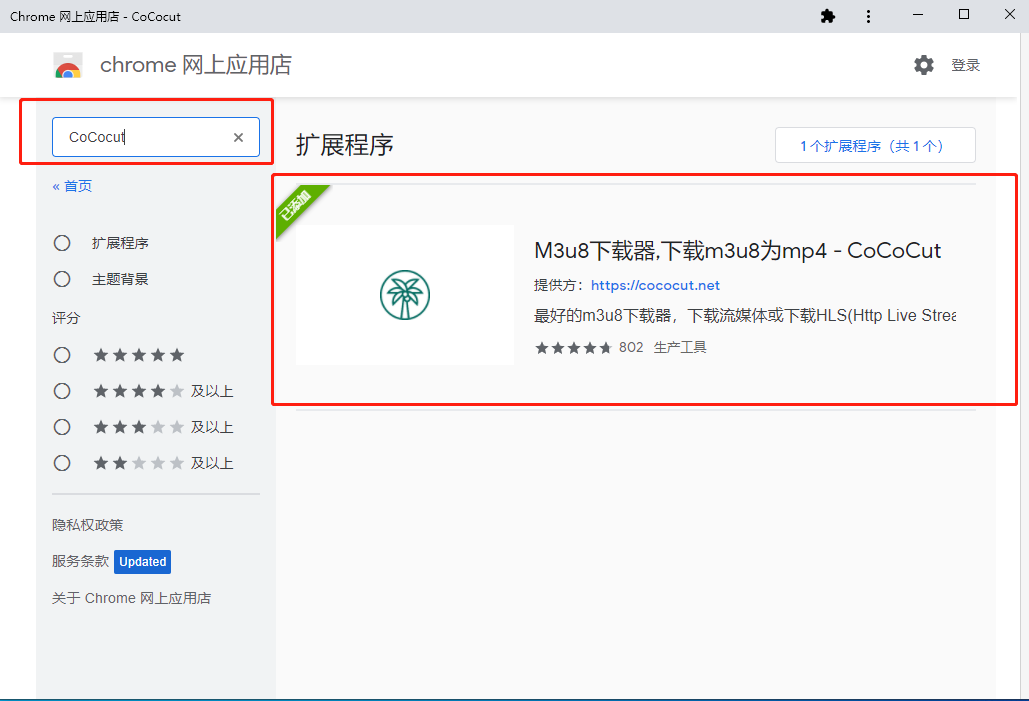Screen dimensions: 1029x701
Task: Click the star rating of CoCoCut
Action: (x=573, y=348)
